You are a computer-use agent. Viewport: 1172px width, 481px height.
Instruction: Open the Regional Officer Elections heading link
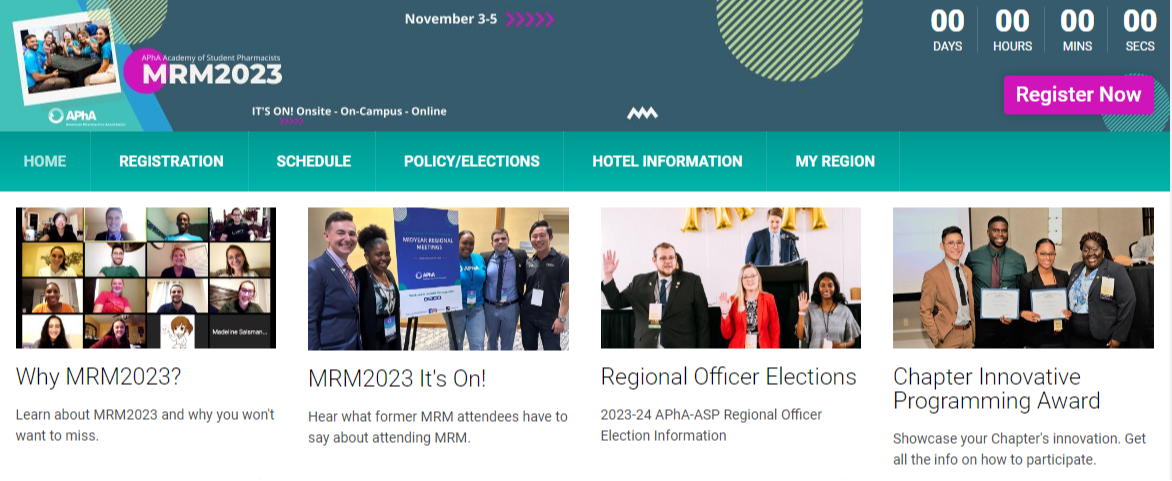[x=728, y=377]
